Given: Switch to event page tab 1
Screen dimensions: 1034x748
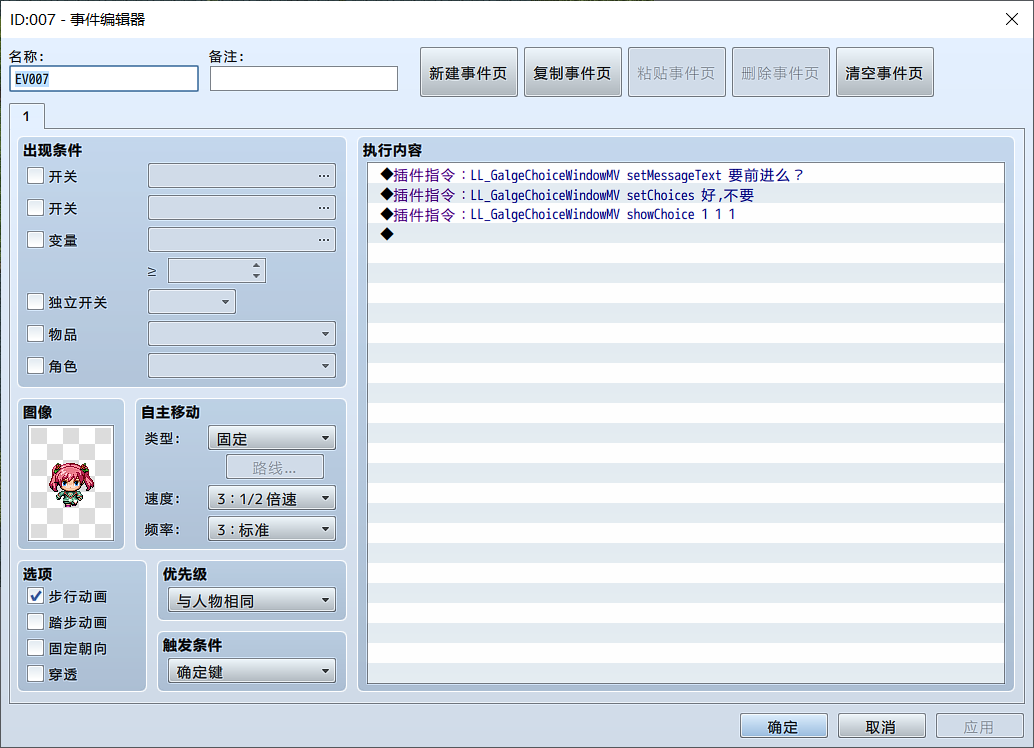Looking at the screenshot, I should [x=26, y=116].
